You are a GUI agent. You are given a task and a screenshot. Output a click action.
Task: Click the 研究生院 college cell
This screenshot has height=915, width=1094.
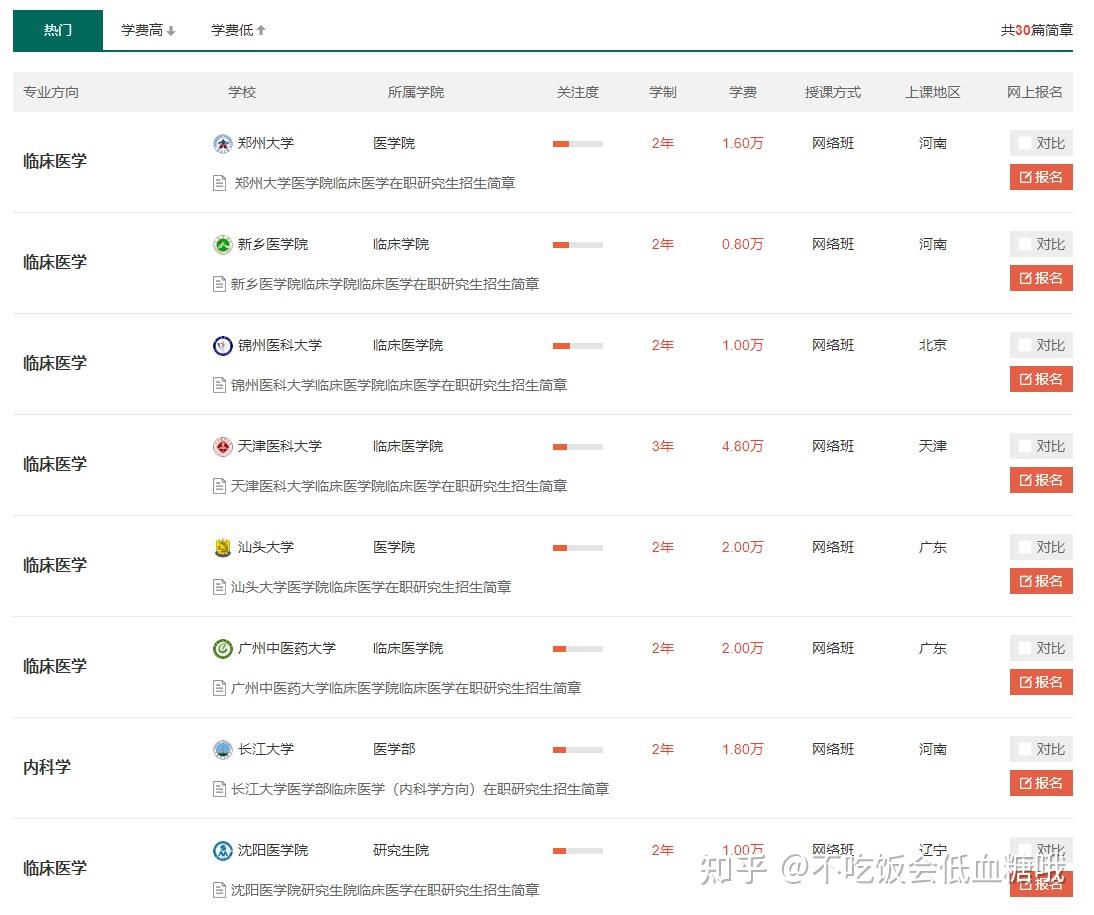pos(401,850)
